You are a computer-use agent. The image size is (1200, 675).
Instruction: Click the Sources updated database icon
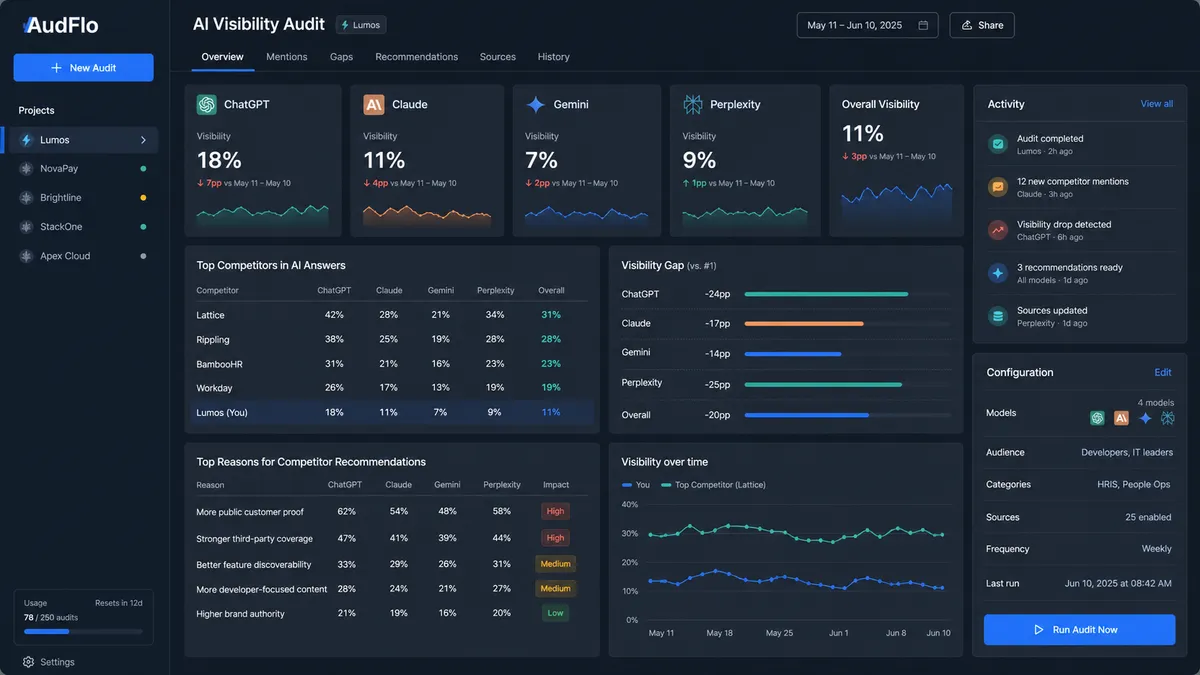[x=997, y=316]
